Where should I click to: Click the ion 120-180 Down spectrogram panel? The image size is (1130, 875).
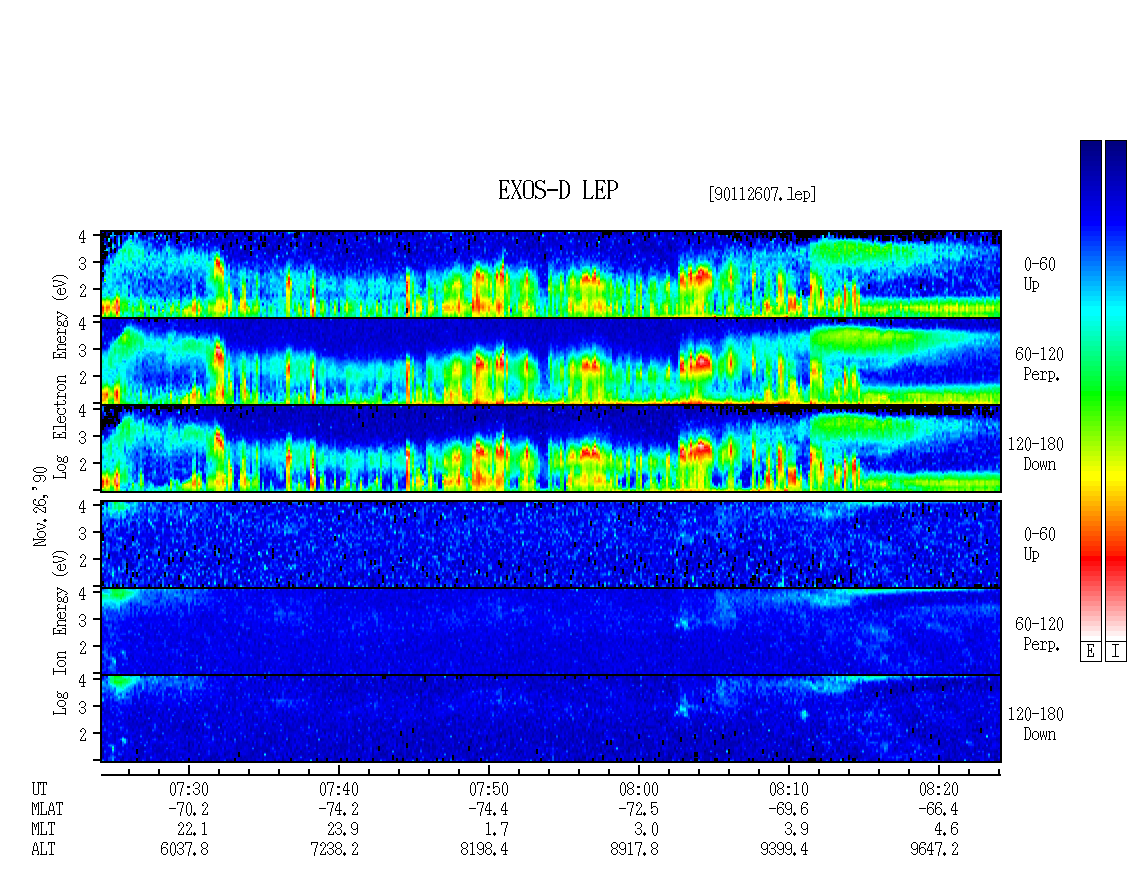point(551,719)
